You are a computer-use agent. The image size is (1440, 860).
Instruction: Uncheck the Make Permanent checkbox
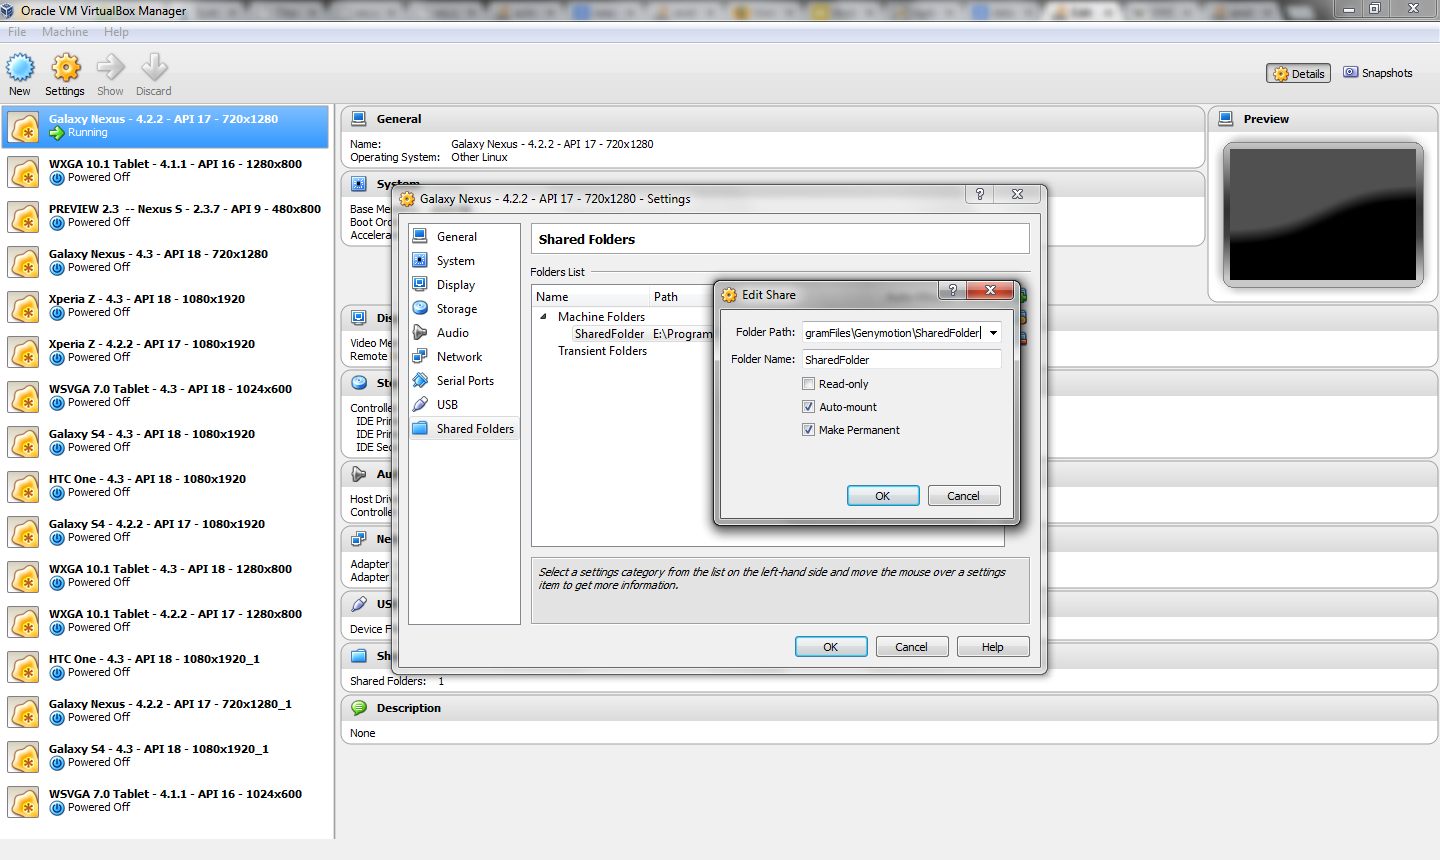(x=808, y=430)
